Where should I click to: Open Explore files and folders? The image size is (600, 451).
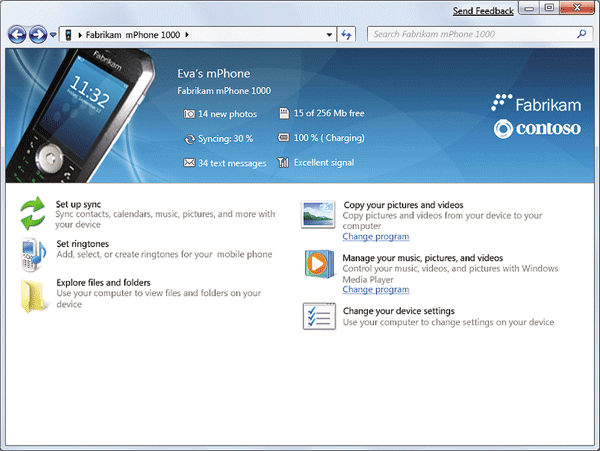point(103,282)
